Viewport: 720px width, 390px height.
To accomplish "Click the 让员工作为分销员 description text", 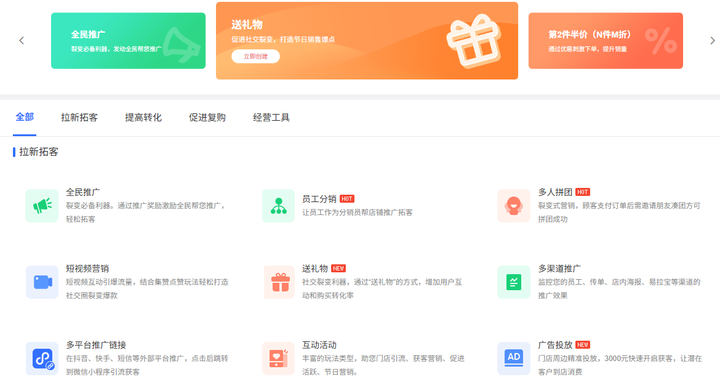I will pyautogui.click(x=357, y=212).
